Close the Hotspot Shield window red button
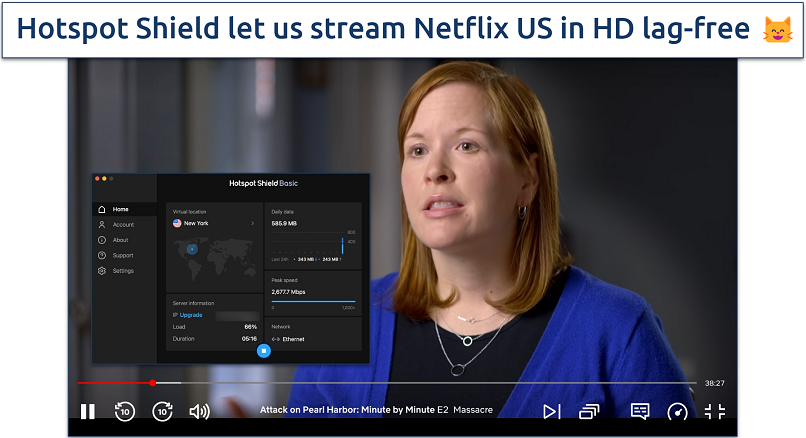 [97, 178]
